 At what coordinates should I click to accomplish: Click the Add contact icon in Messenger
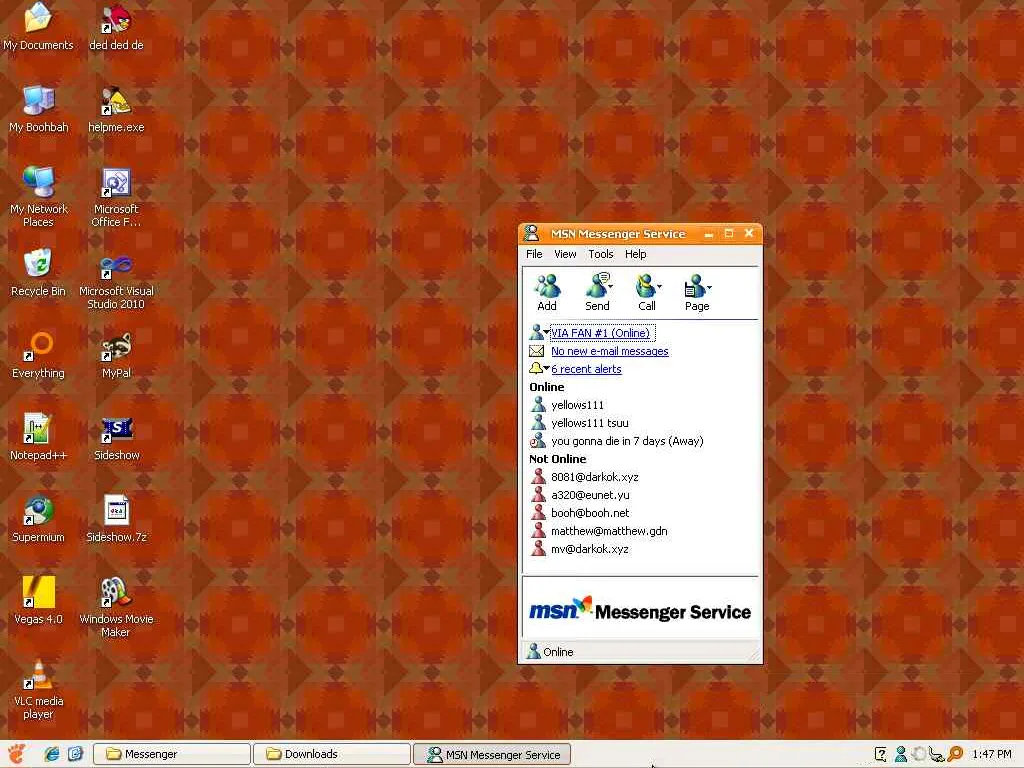(x=547, y=292)
